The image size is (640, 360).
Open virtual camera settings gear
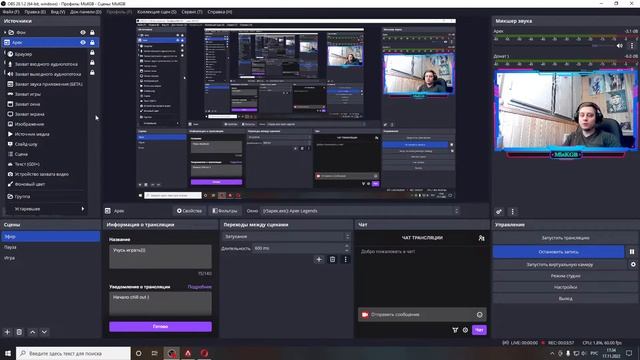(633, 264)
